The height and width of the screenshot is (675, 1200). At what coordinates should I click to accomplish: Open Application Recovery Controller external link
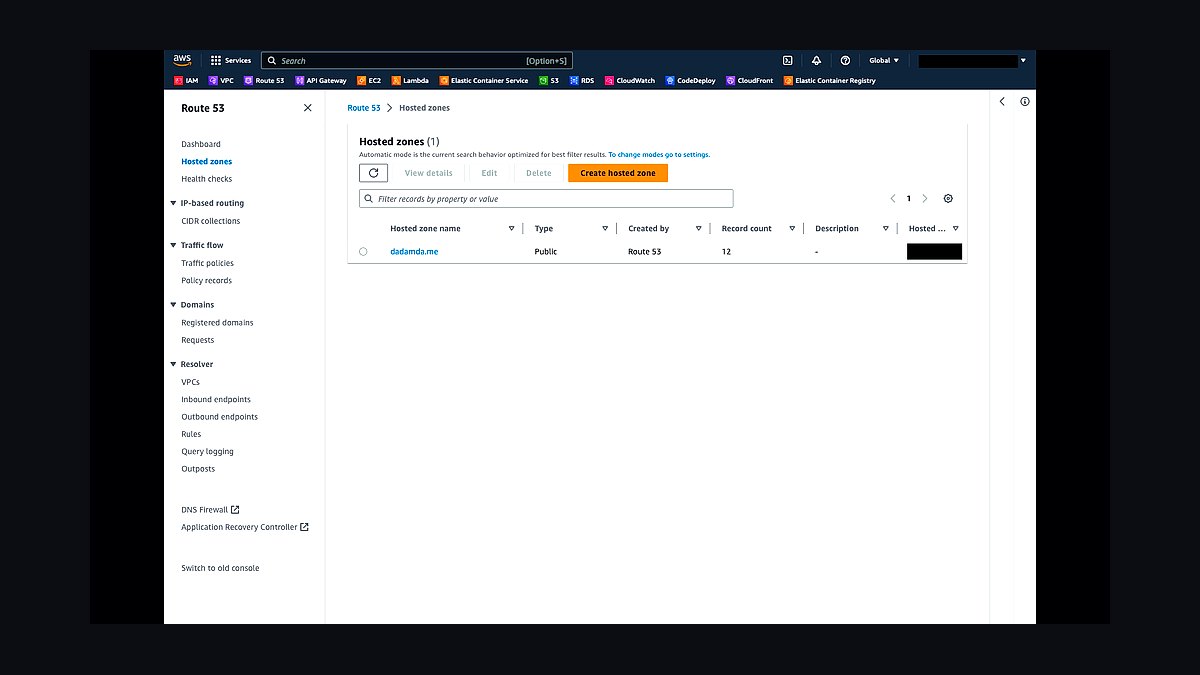click(245, 527)
